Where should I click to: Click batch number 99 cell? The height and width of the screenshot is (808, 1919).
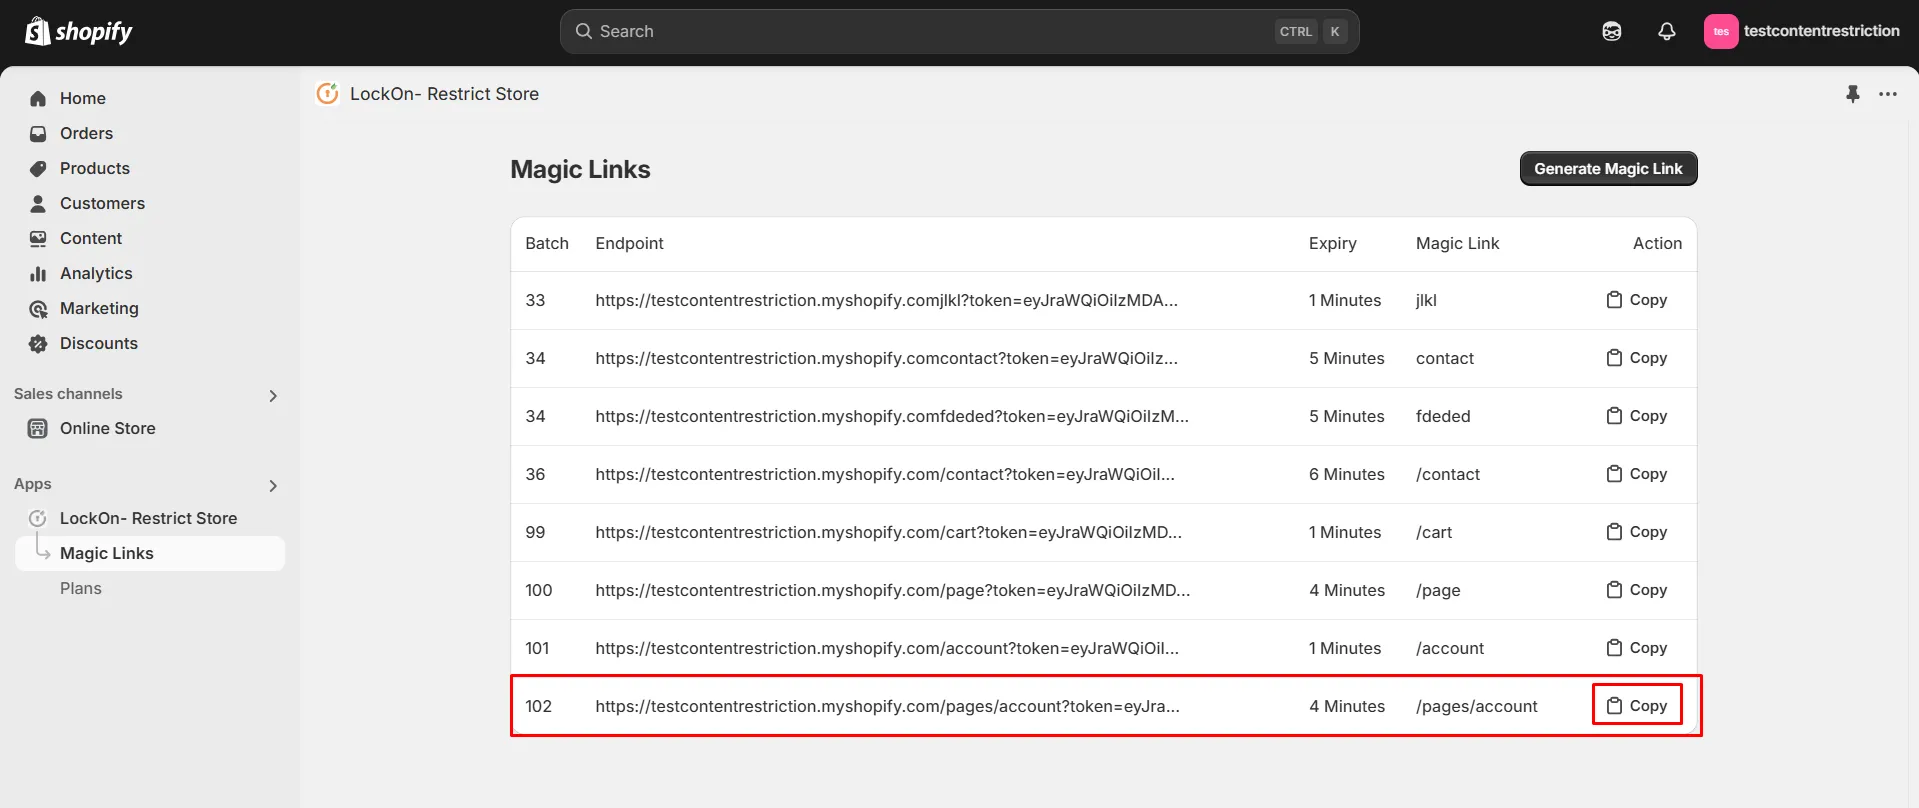coord(535,532)
